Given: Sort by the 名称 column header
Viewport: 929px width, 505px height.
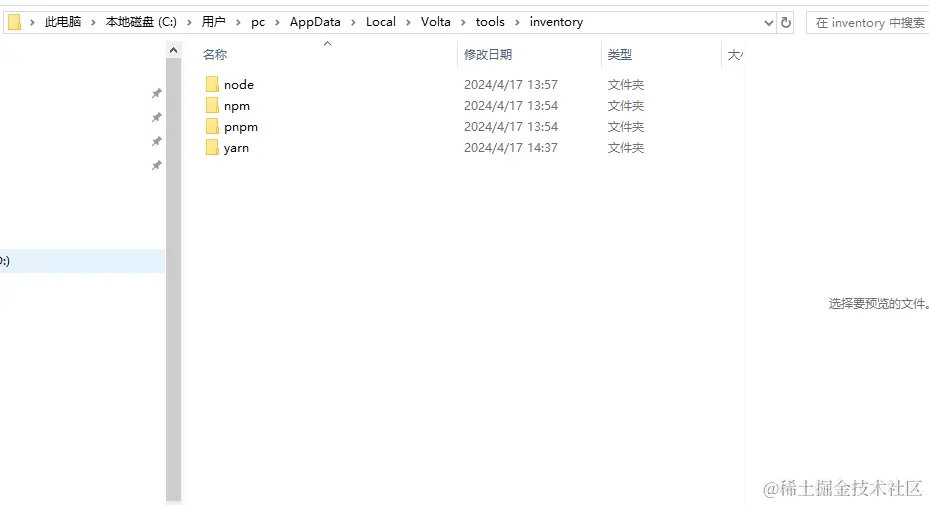Looking at the screenshot, I should [215, 55].
